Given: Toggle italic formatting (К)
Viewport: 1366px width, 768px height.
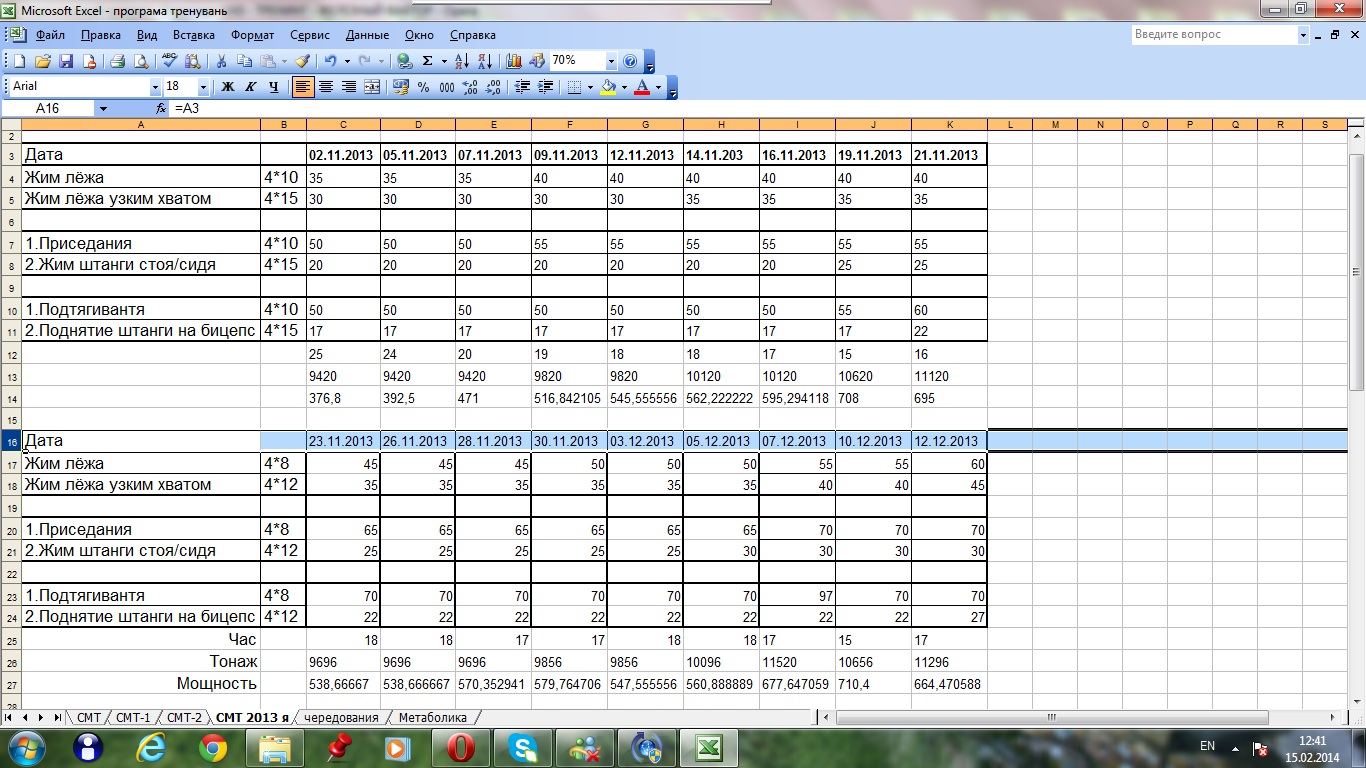Looking at the screenshot, I should click(251, 87).
